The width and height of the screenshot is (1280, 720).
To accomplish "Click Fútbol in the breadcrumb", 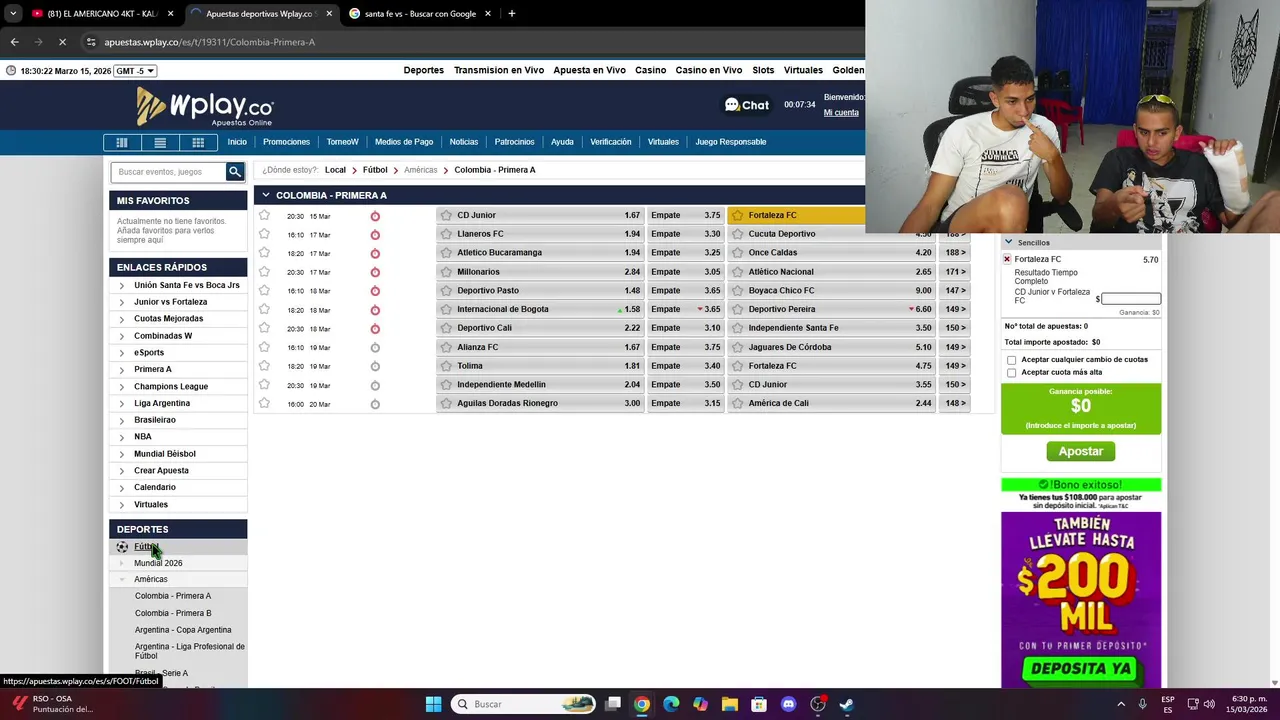I will pyautogui.click(x=375, y=170).
